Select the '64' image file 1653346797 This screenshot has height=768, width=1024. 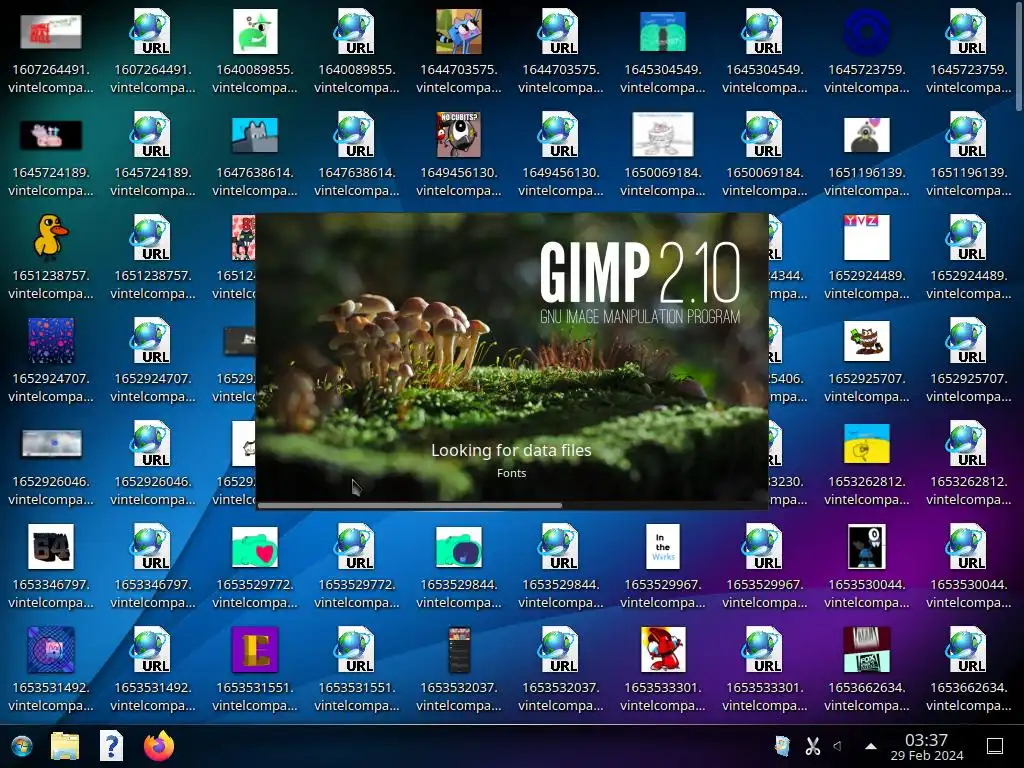(x=51, y=547)
